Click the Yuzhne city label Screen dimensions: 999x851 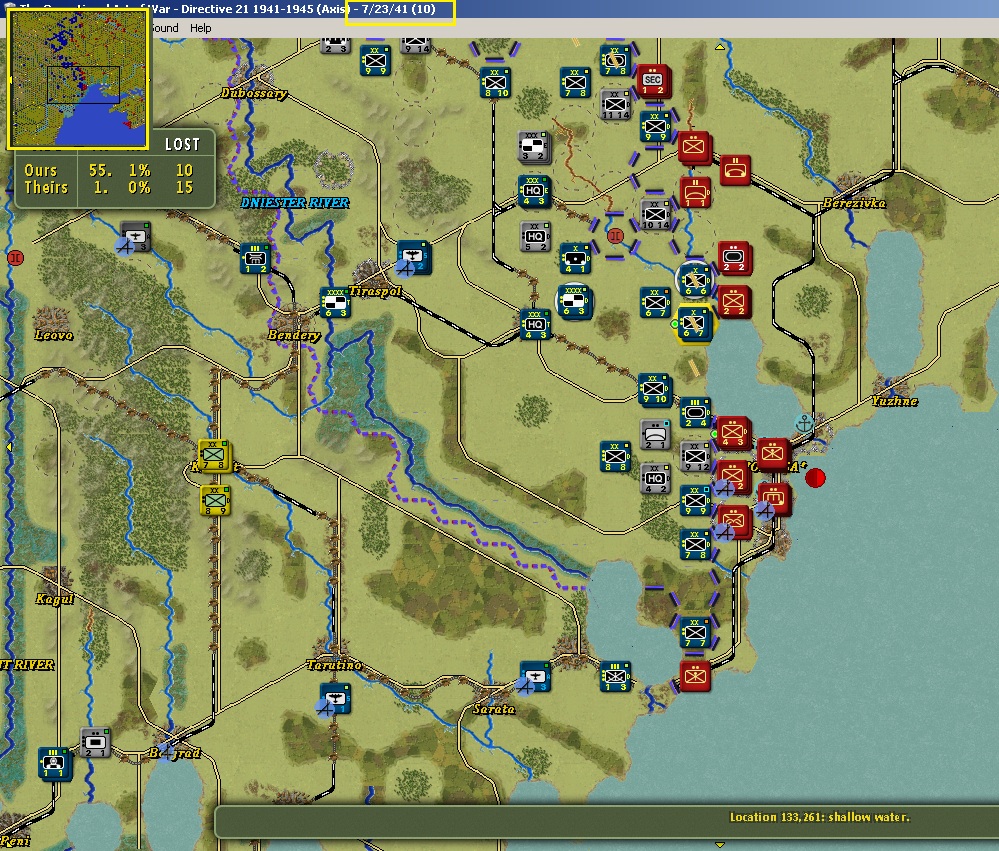tap(895, 401)
